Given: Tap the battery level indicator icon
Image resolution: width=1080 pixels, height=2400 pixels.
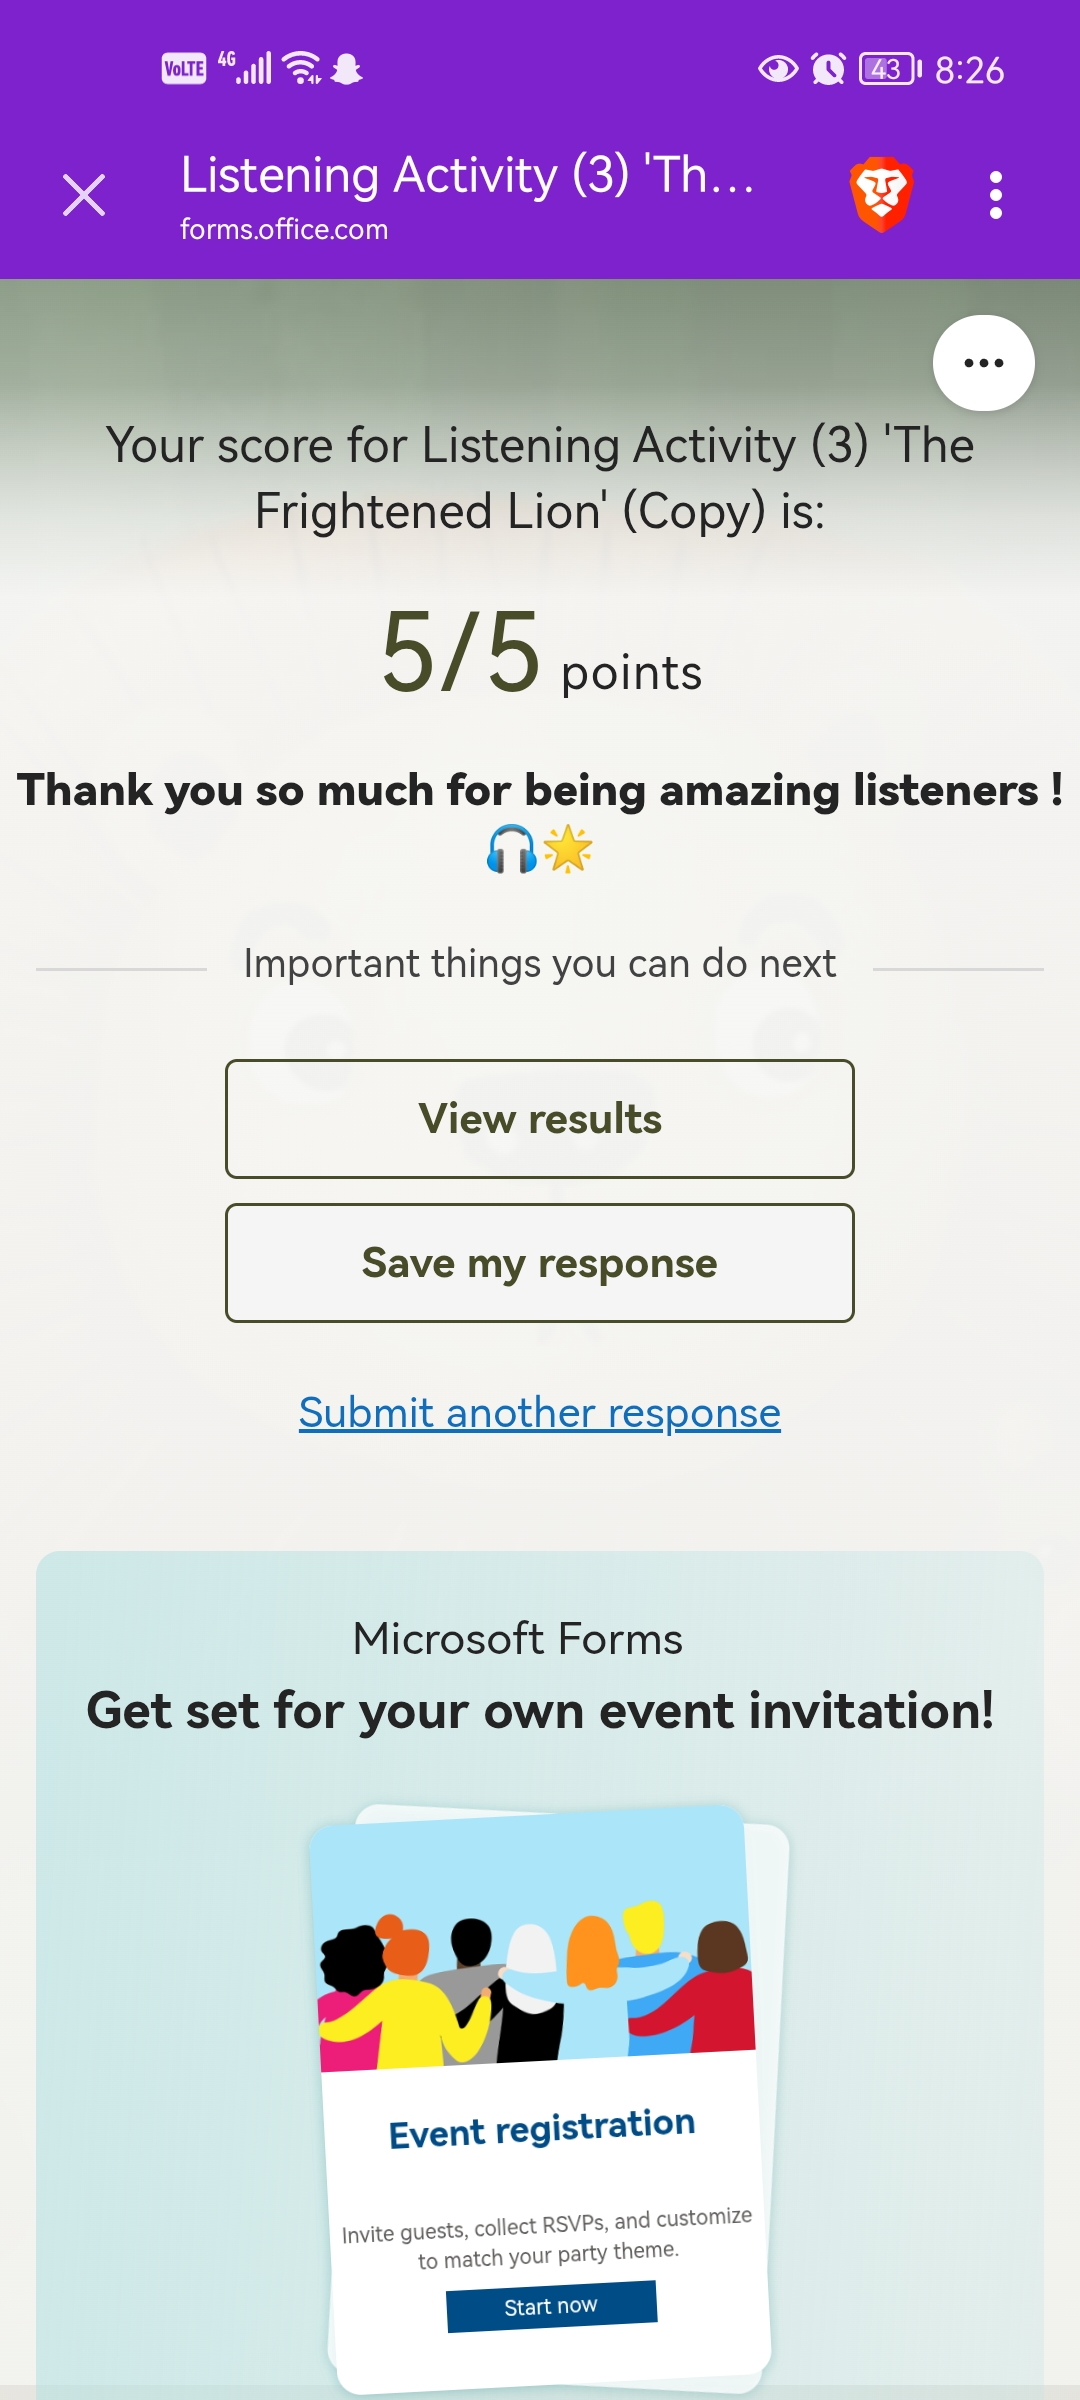Looking at the screenshot, I should pyautogui.click(x=889, y=69).
